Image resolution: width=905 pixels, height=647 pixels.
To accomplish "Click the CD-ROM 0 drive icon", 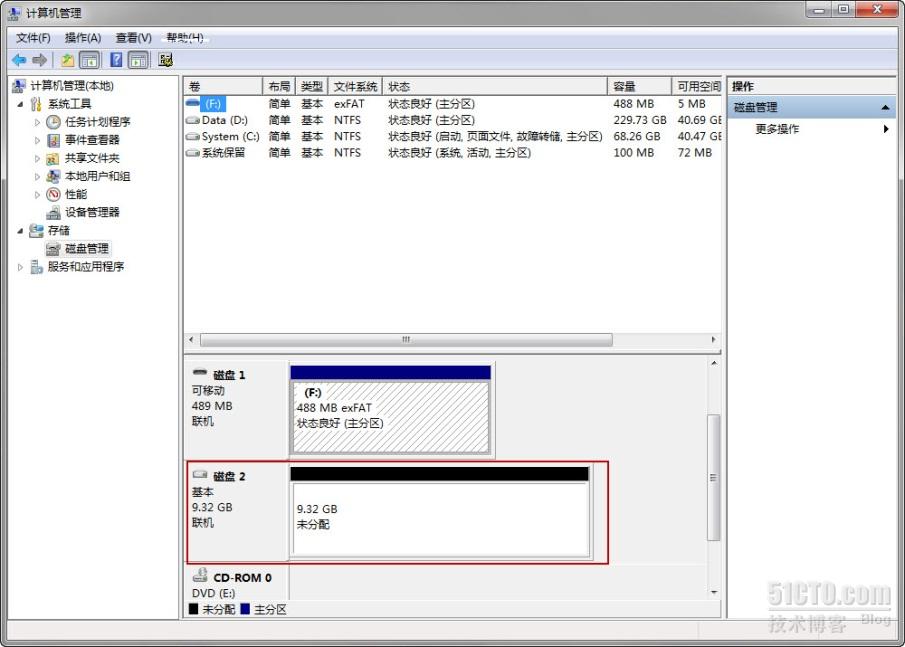I will point(200,575).
